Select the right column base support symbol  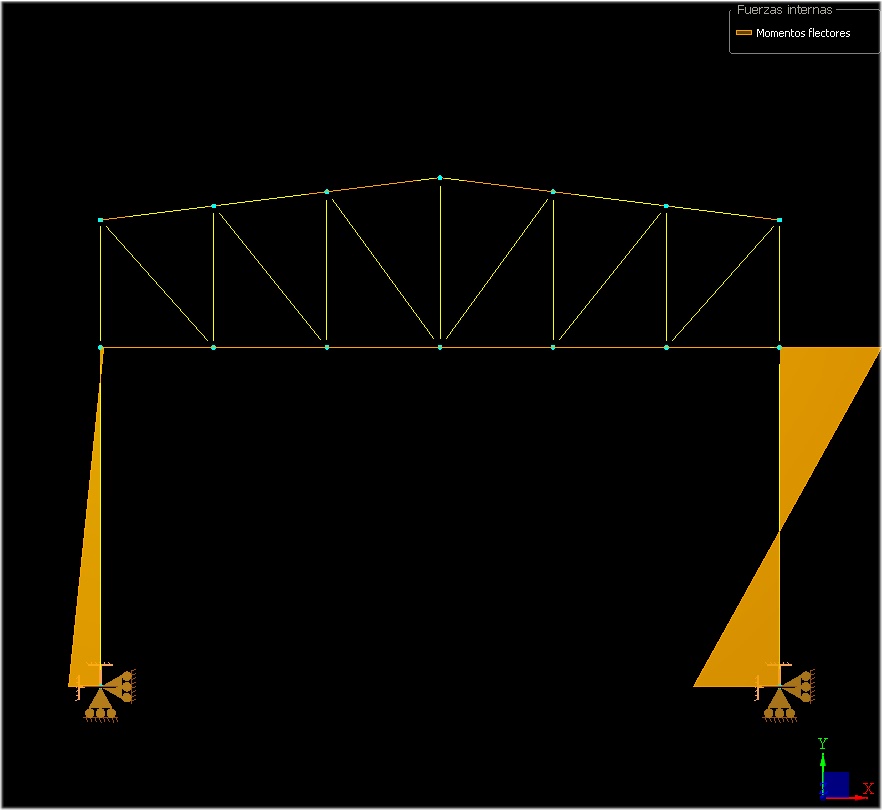784,693
